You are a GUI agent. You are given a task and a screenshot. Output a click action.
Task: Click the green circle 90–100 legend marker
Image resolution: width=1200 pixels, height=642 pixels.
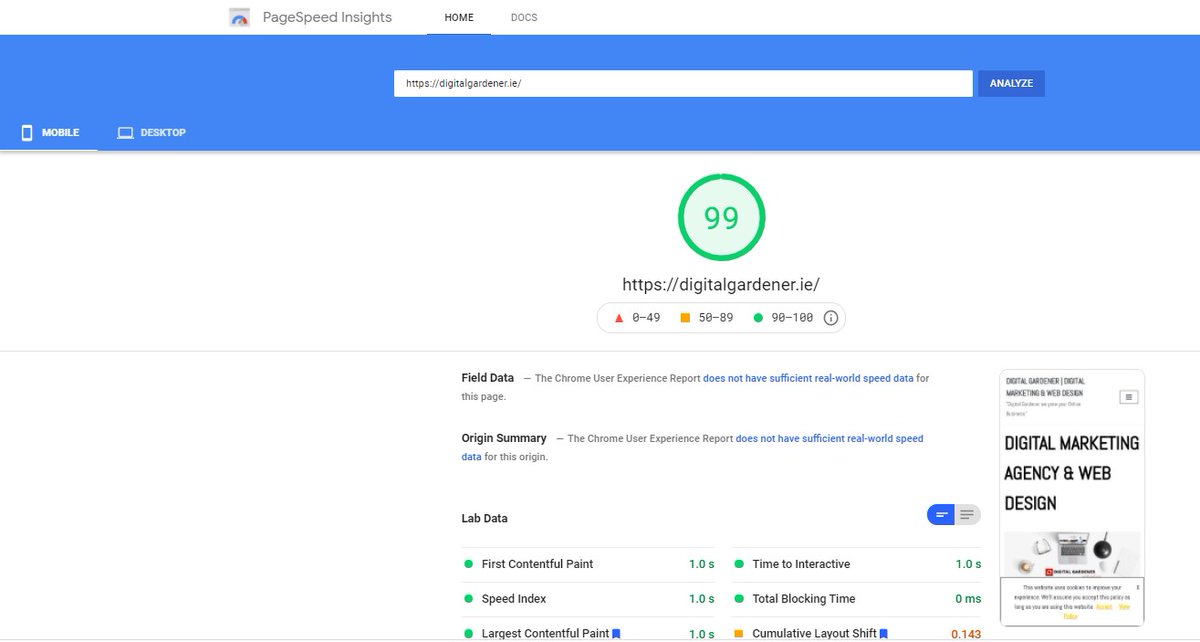click(758, 318)
